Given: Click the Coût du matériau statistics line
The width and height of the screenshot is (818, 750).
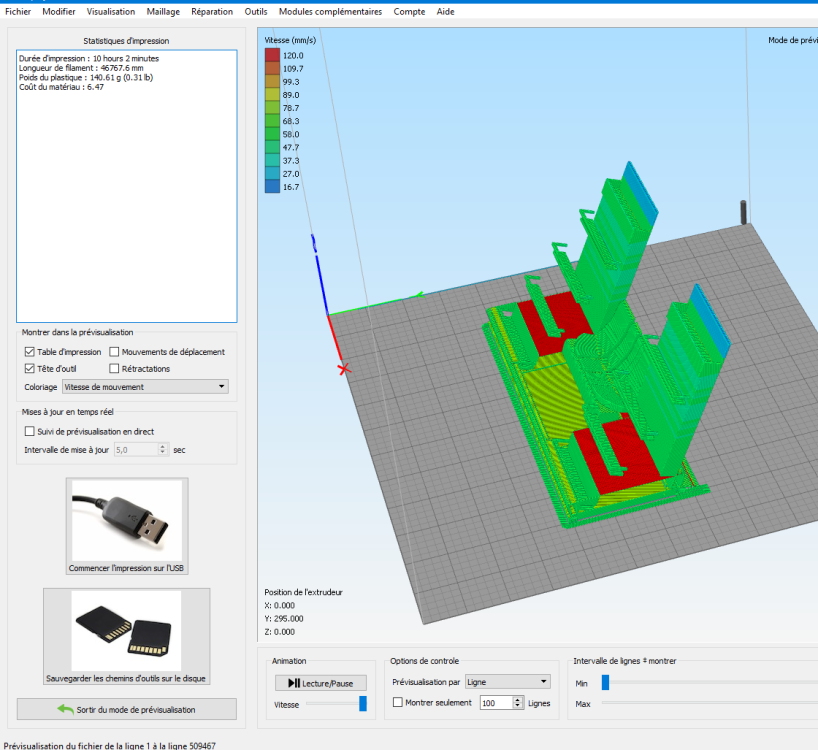Looking at the screenshot, I should tap(62, 87).
